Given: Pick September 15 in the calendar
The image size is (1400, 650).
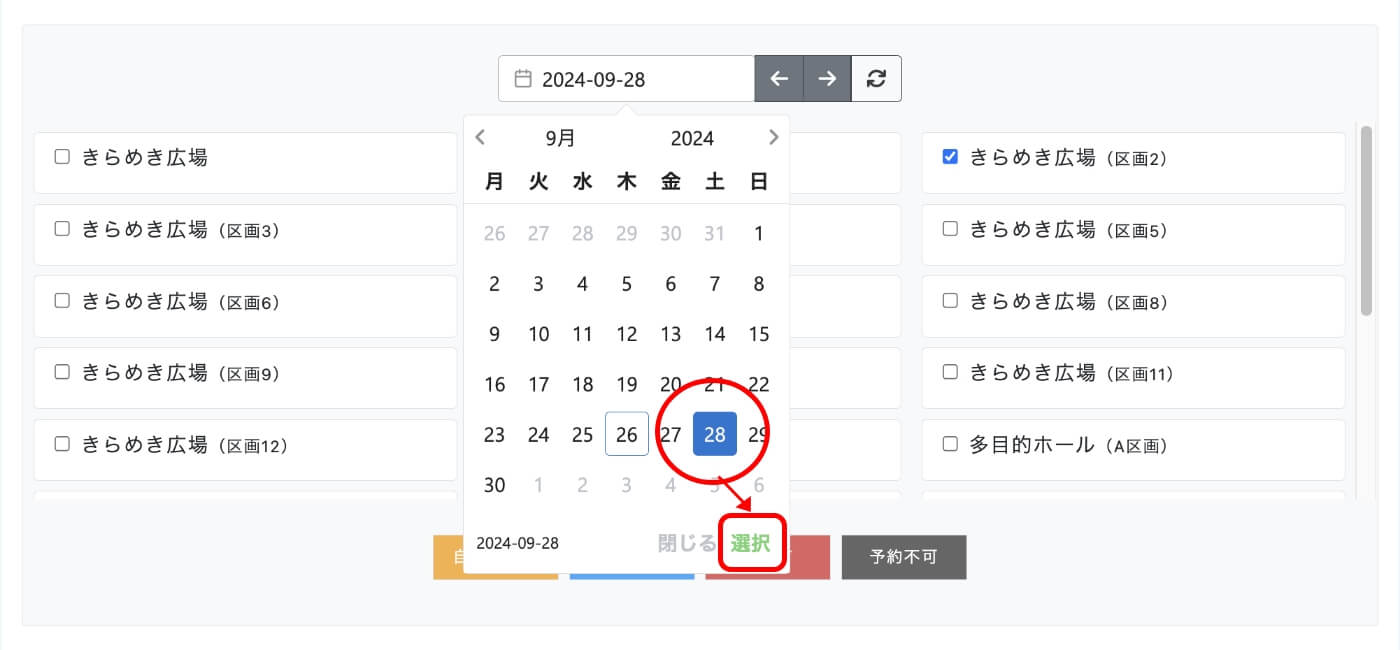Looking at the screenshot, I should [x=759, y=334].
